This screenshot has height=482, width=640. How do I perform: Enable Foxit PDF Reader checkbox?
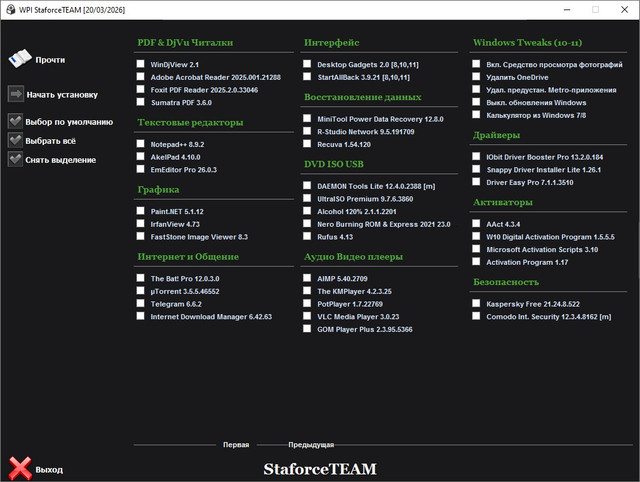[140, 89]
